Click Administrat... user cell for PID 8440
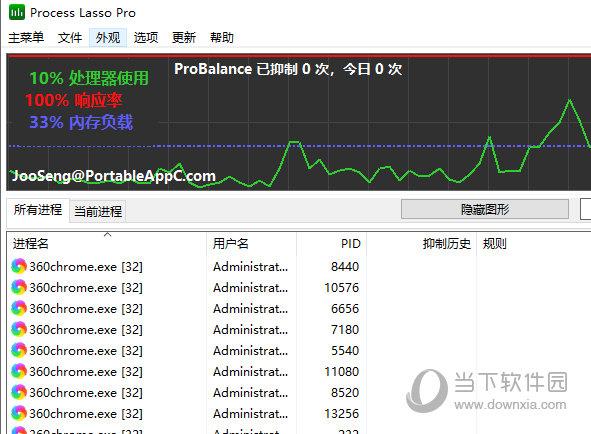 [x=250, y=267]
